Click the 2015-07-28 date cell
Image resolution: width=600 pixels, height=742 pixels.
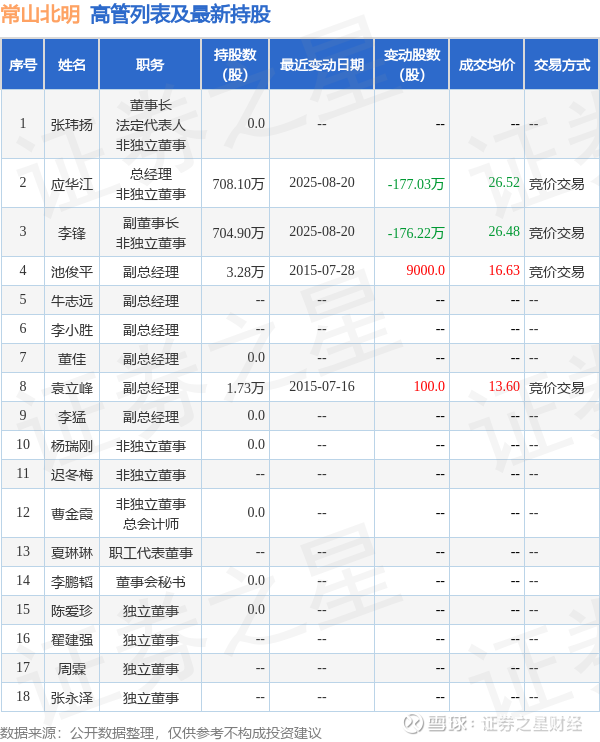coord(322,270)
